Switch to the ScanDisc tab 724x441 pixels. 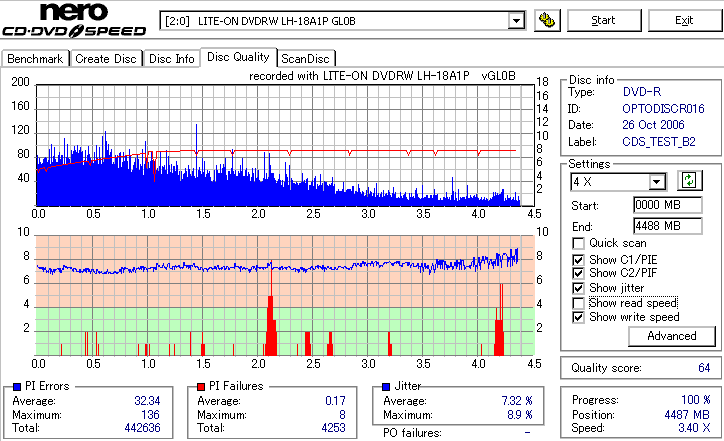point(305,59)
